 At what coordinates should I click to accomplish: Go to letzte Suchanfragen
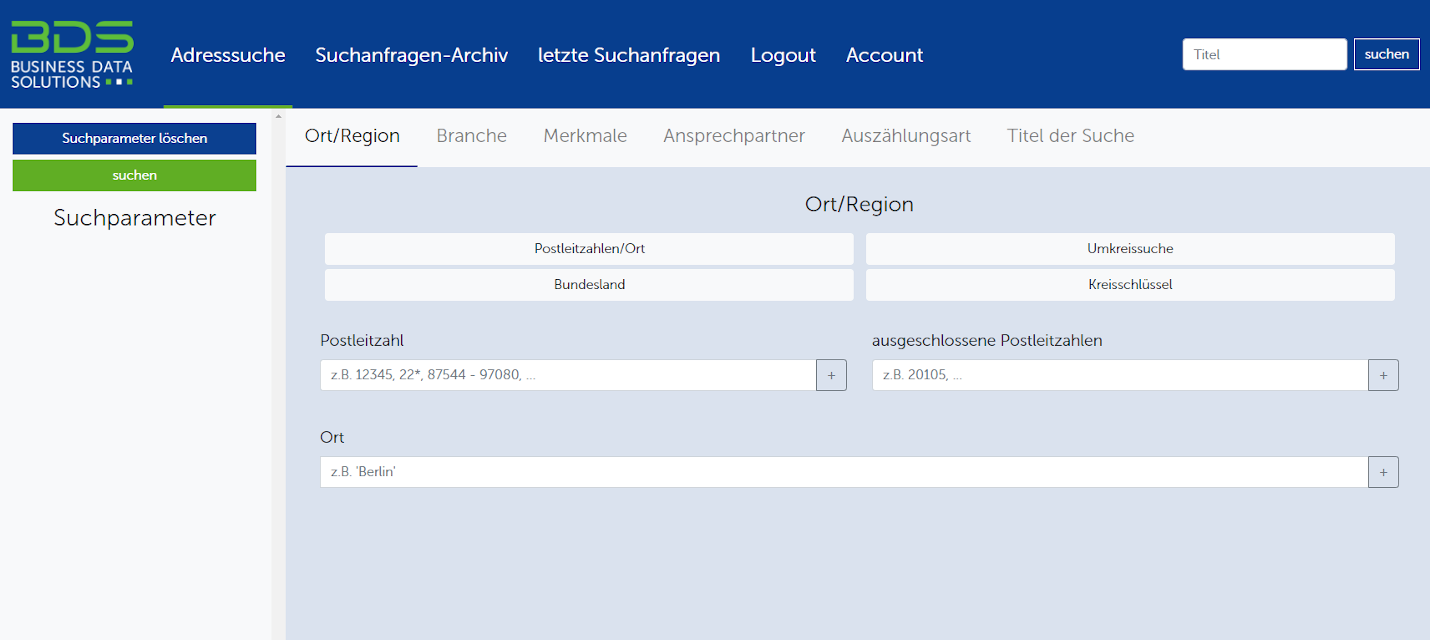(x=629, y=55)
